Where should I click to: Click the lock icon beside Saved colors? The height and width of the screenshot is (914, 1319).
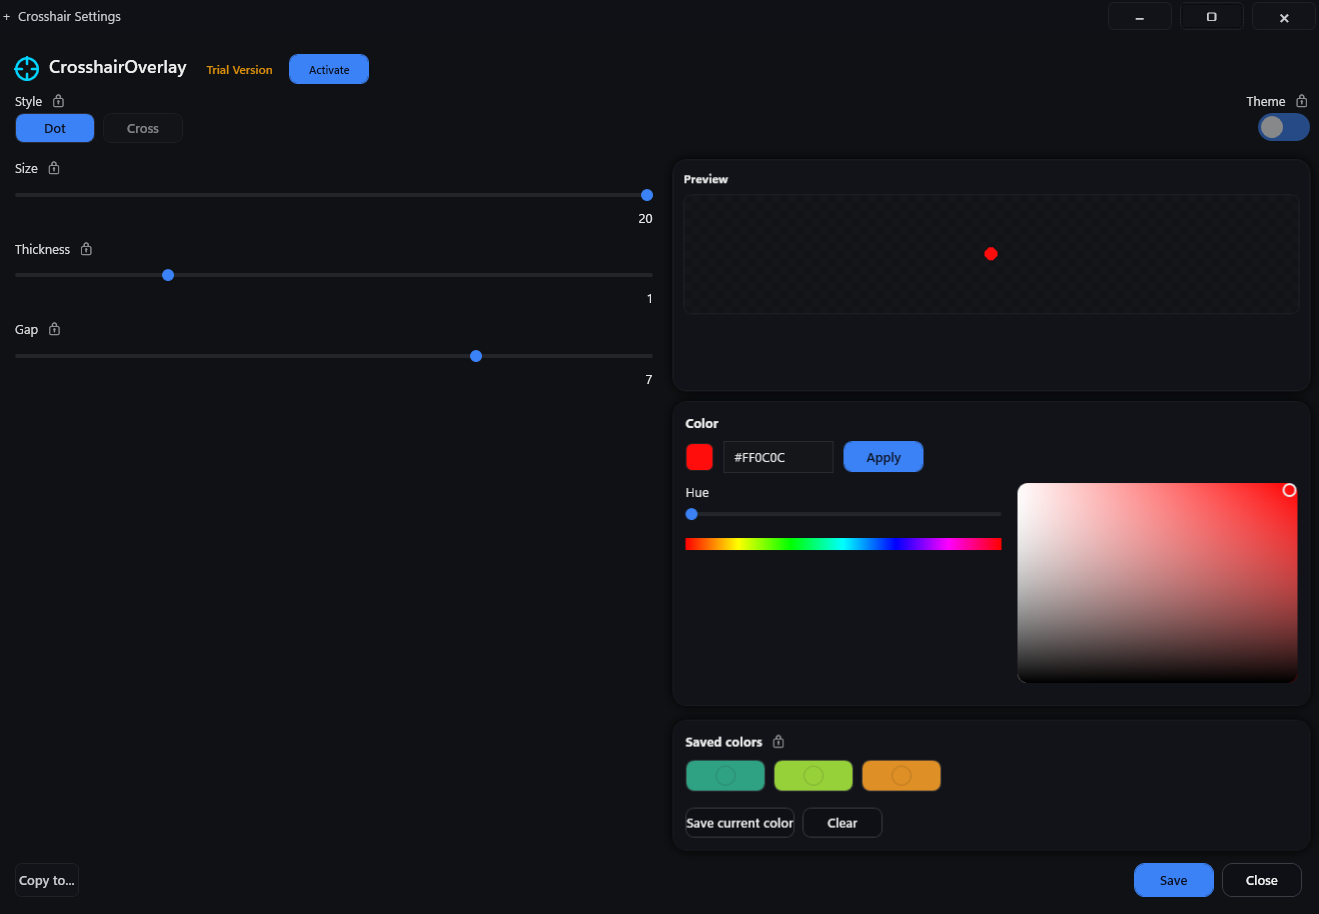779,741
